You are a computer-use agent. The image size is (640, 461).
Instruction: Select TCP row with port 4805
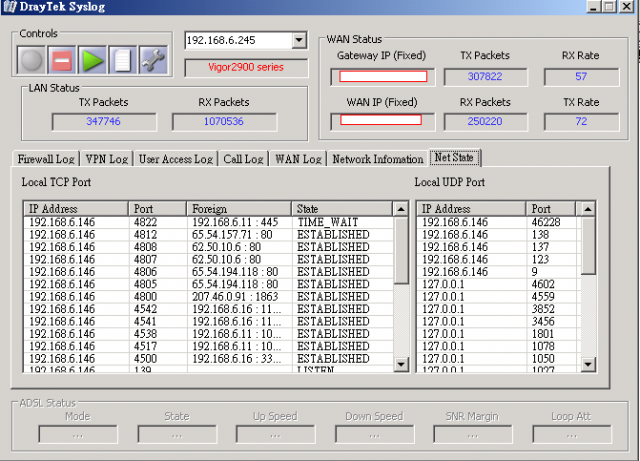(209, 284)
